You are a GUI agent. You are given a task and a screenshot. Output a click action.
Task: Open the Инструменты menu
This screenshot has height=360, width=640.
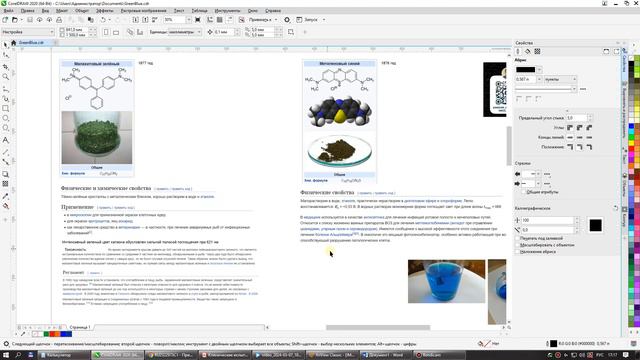(227, 11)
